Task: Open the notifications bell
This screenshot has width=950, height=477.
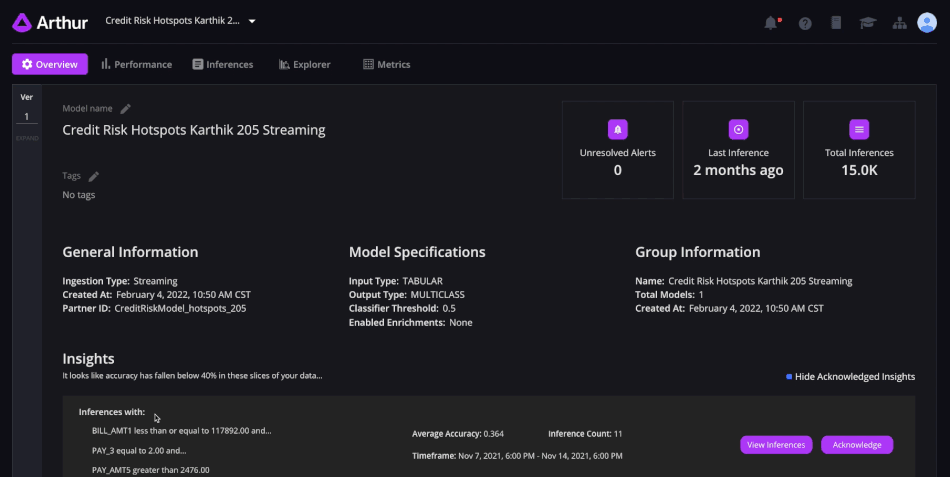Action: point(771,22)
